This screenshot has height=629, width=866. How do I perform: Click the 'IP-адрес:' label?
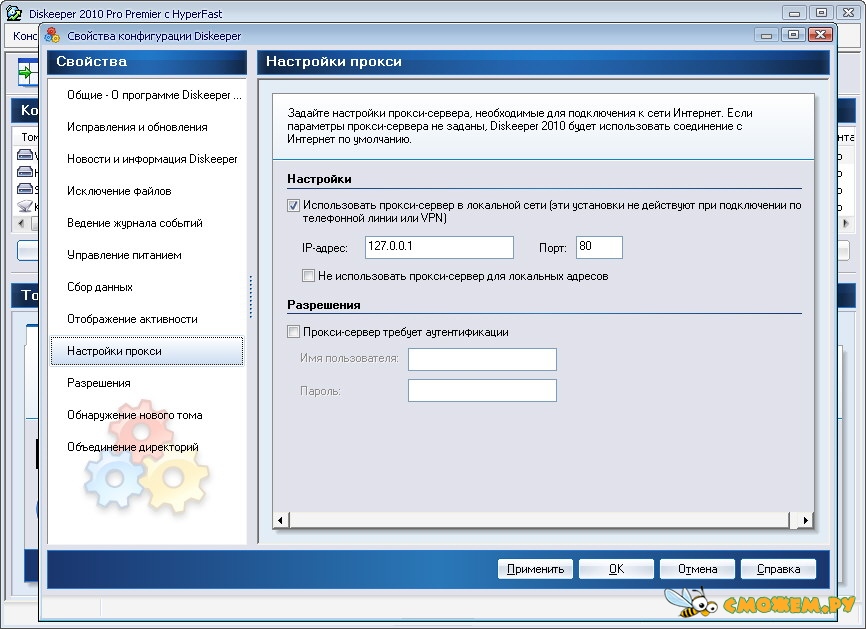coord(325,248)
